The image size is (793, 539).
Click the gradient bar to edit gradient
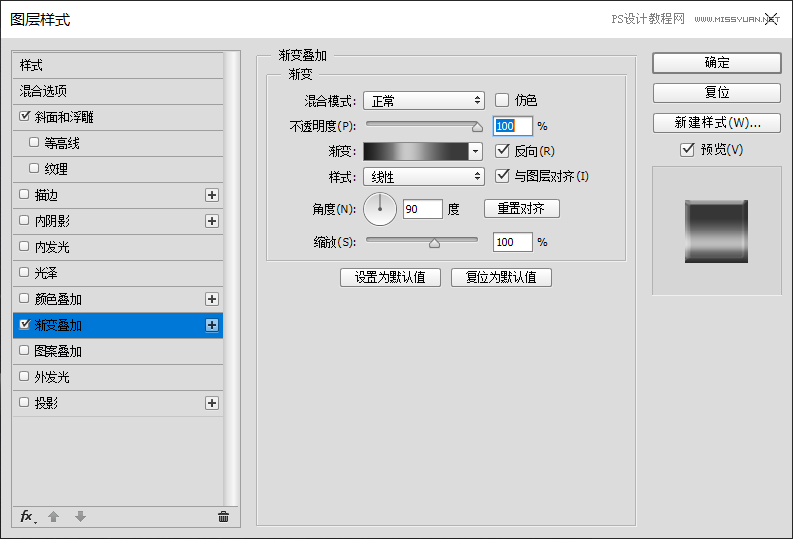coord(416,151)
